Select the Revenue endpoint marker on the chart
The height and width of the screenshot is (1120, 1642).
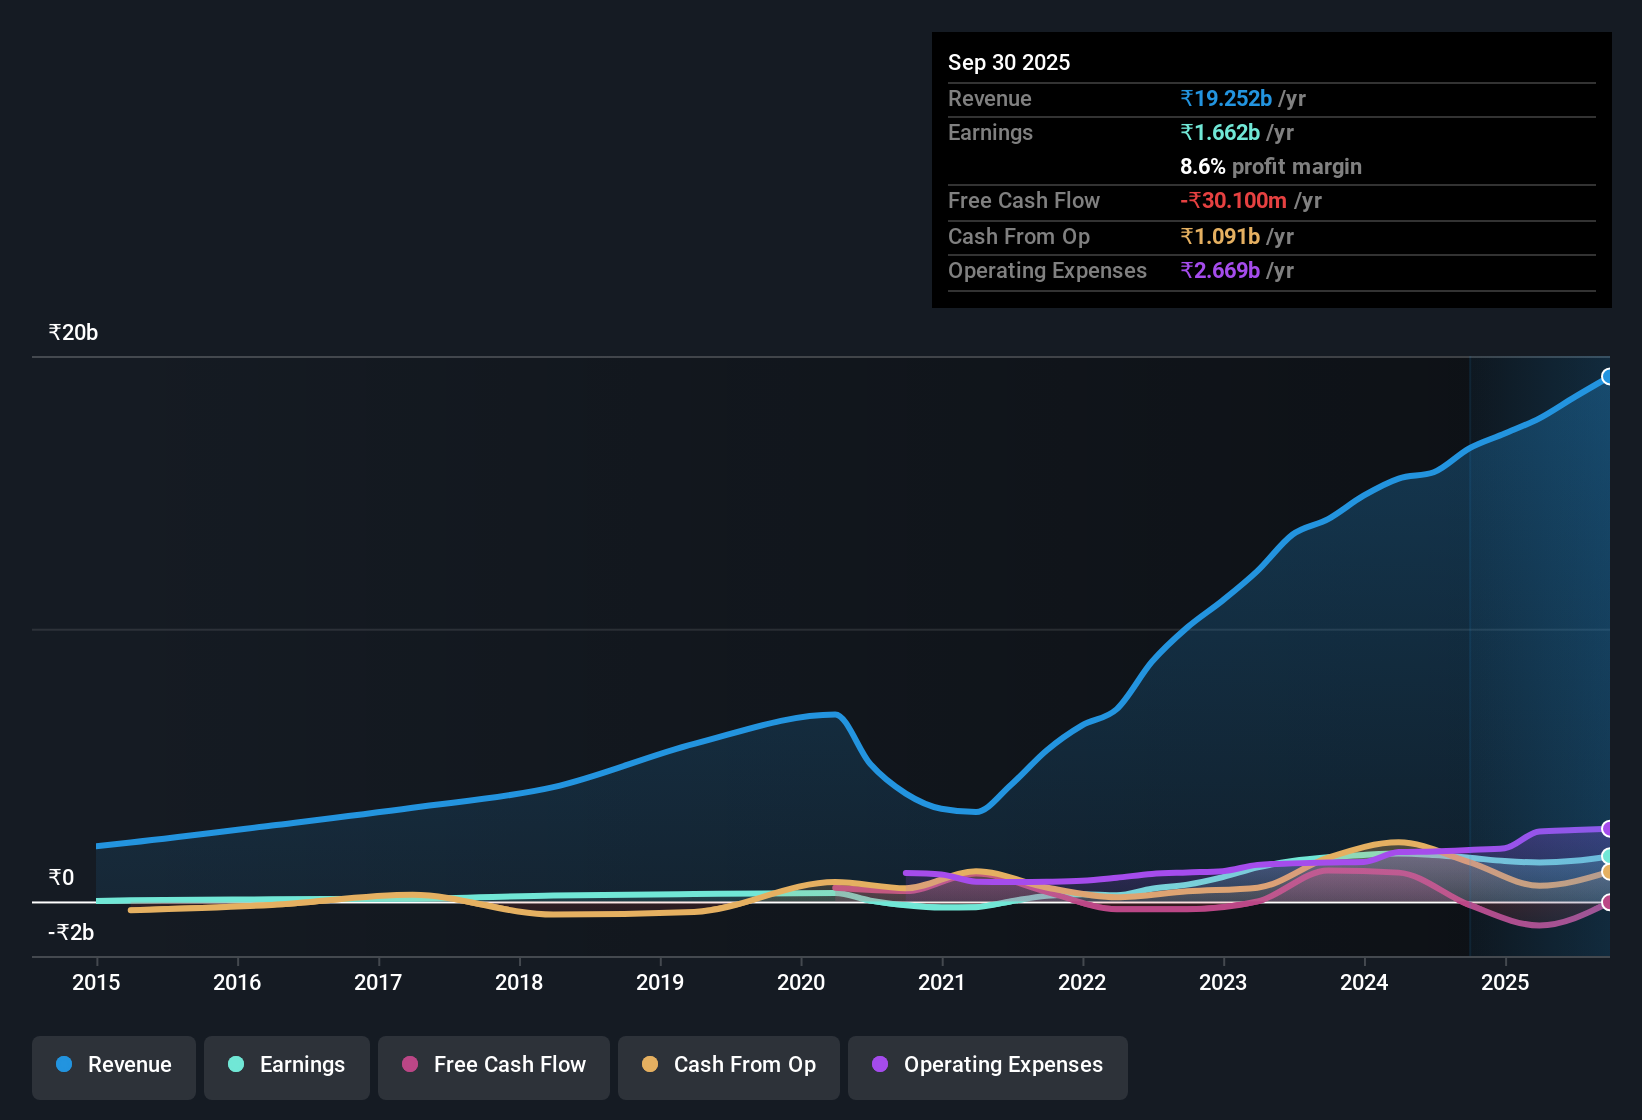tap(1608, 377)
